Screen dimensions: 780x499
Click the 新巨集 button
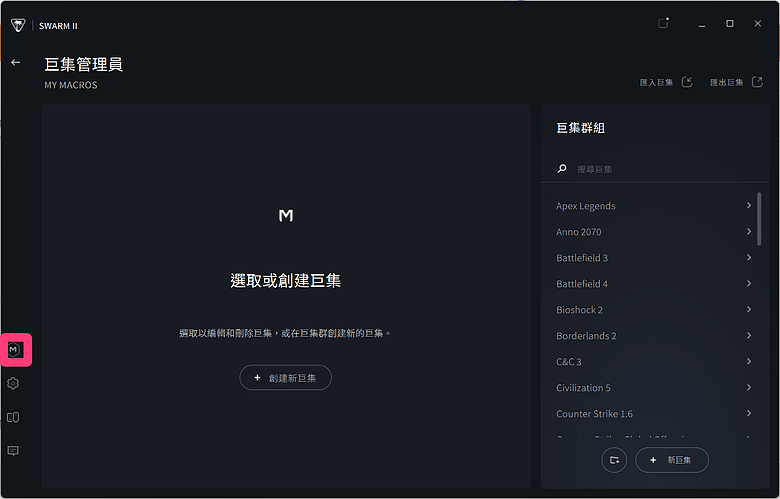[672, 460]
